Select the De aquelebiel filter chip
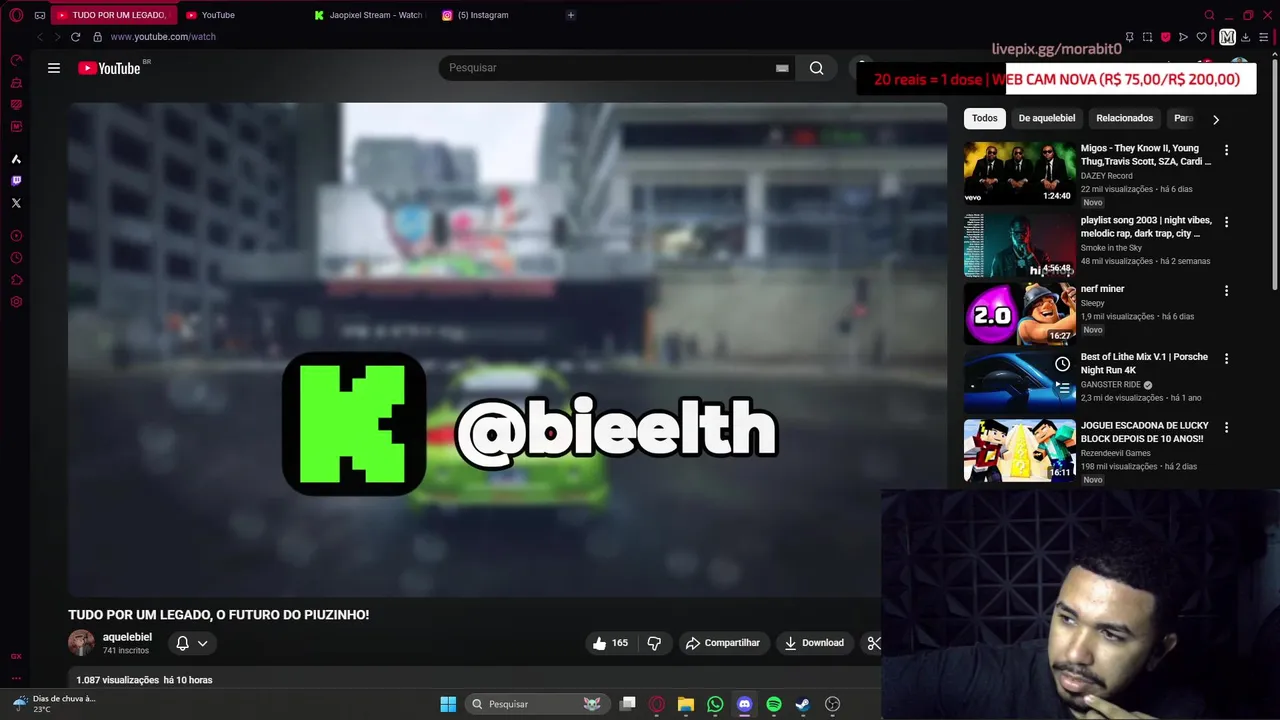This screenshot has height=720, width=1280. coord(1047,118)
